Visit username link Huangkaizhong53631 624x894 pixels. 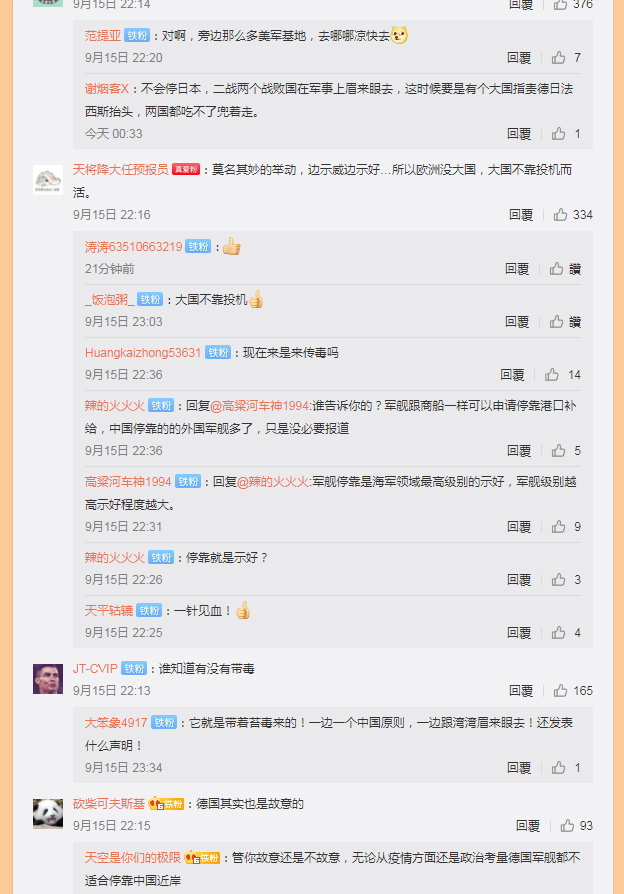coord(143,352)
